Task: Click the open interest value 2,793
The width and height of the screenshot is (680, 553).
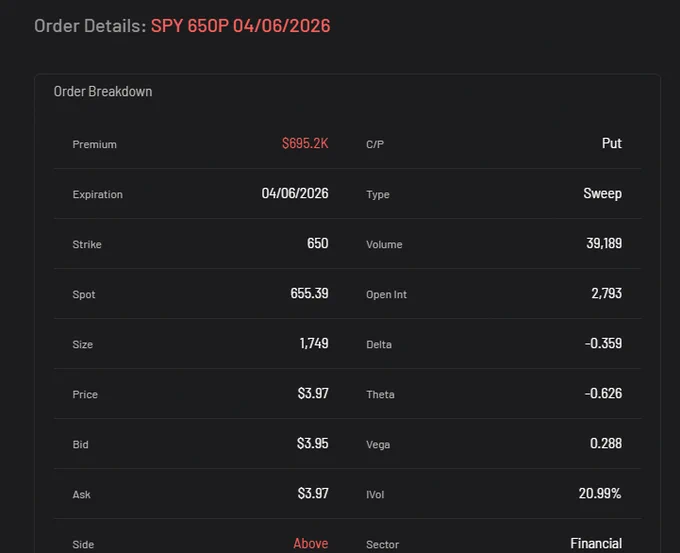Action: (607, 293)
